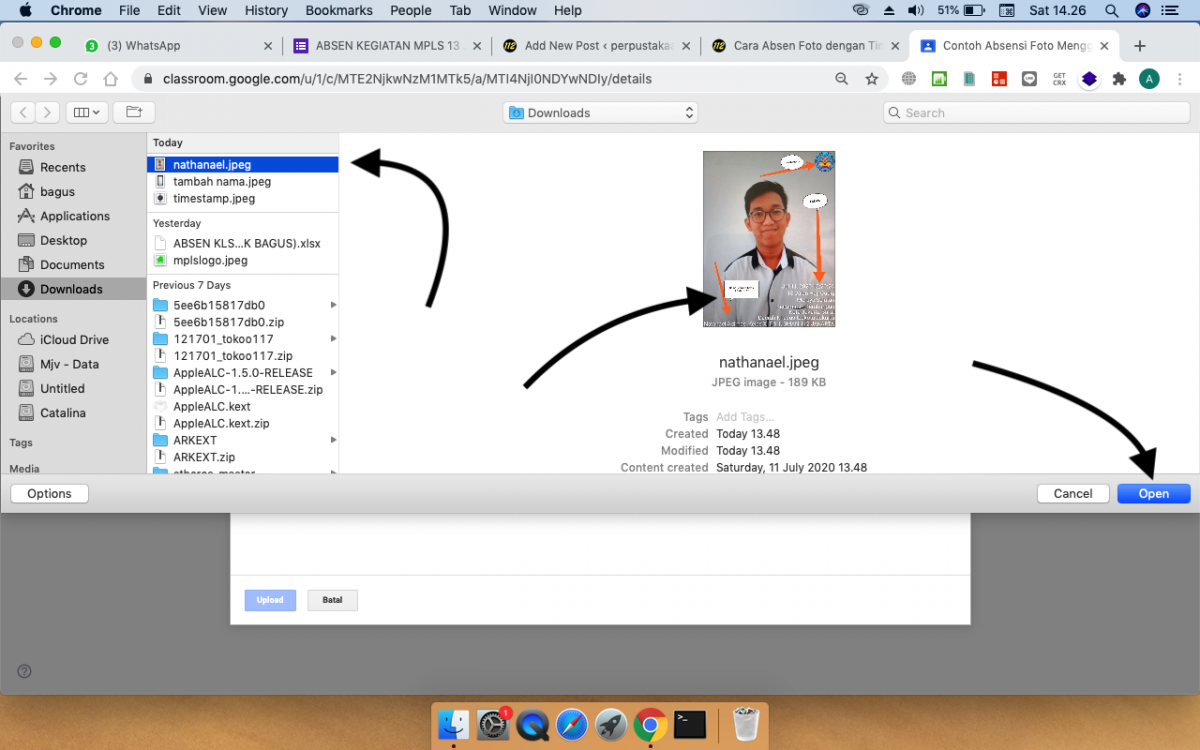The image size is (1200, 750).
Task: Open System Preferences from the Dock
Action: pyautogui.click(x=492, y=724)
